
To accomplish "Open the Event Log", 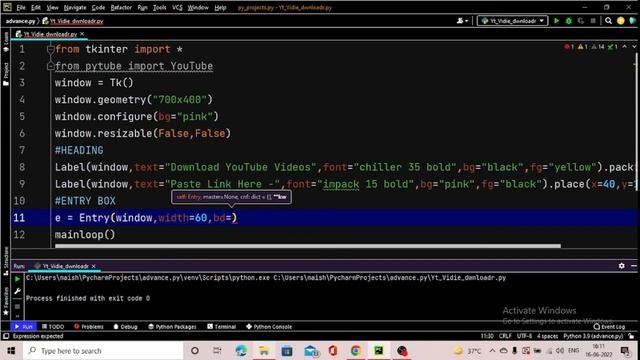I will 609,327.
